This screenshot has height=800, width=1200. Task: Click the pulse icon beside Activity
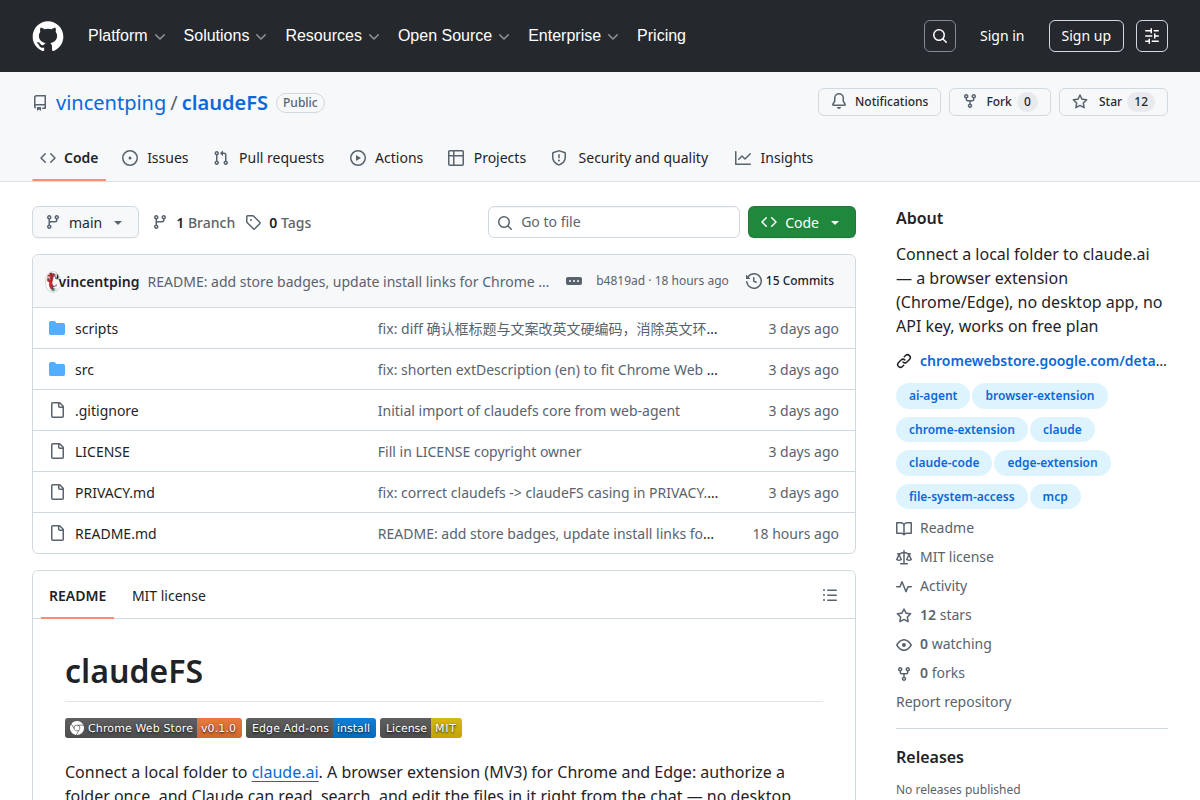click(904, 586)
